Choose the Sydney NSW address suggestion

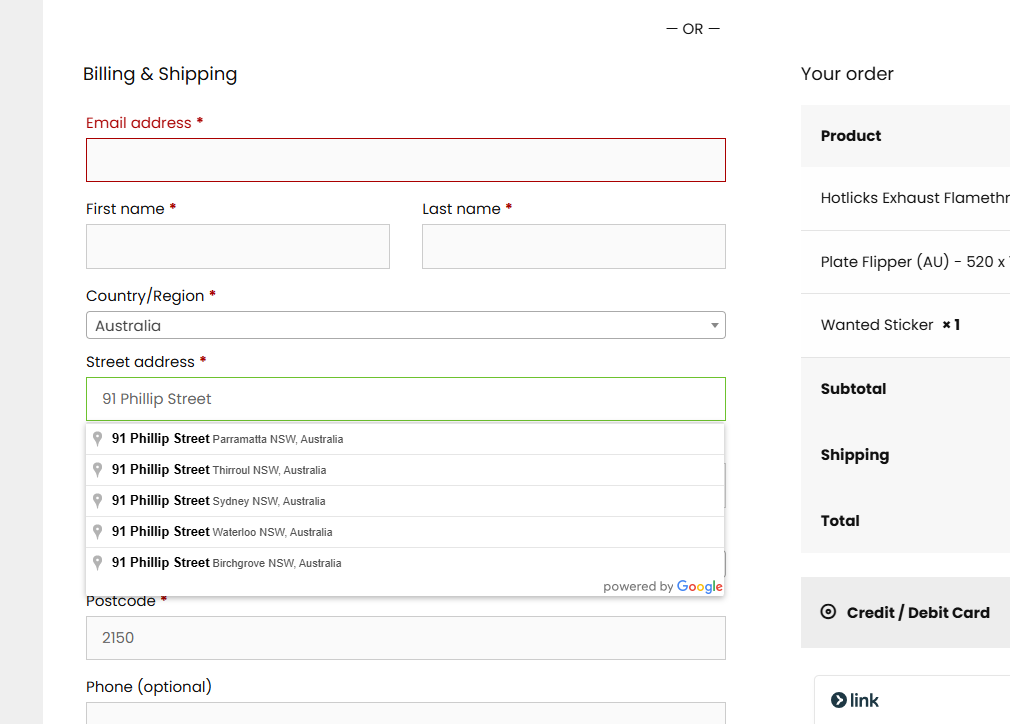point(405,500)
